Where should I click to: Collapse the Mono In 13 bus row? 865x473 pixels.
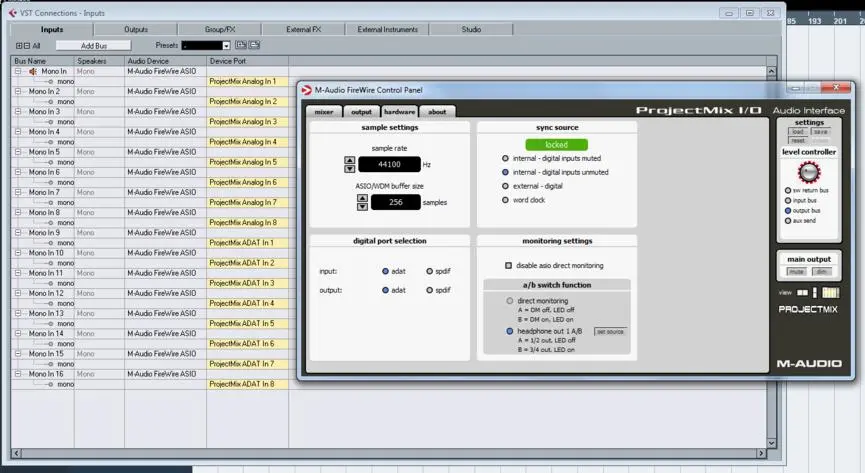coord(18,313)
